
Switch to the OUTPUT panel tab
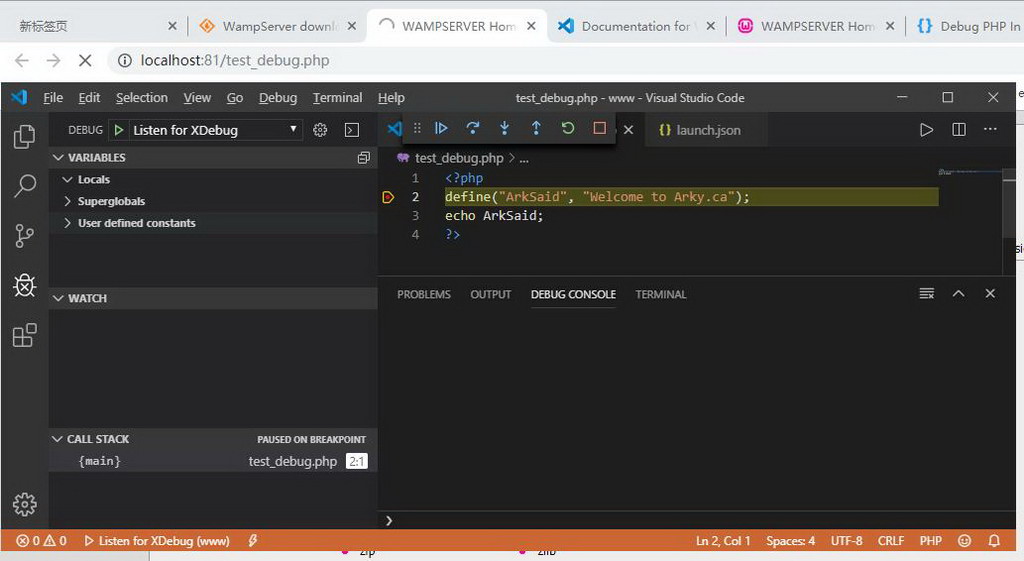tap(490, 295)
